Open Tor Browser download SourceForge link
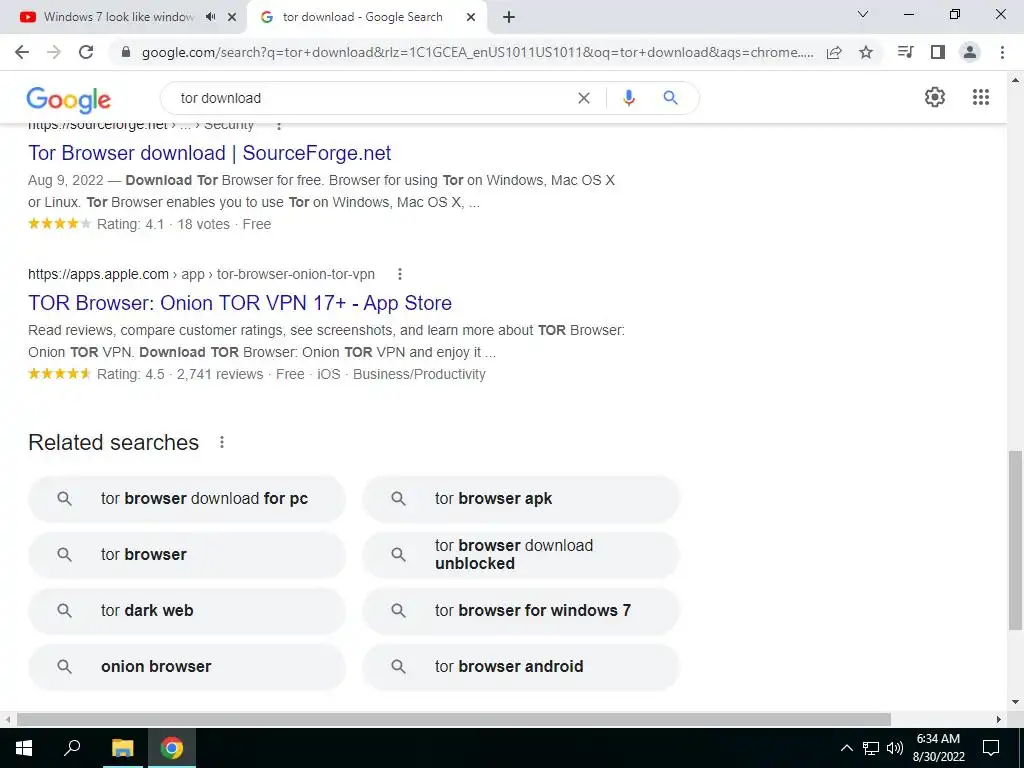This screenshot has width=1024, height=768. [x=210, y=153]
